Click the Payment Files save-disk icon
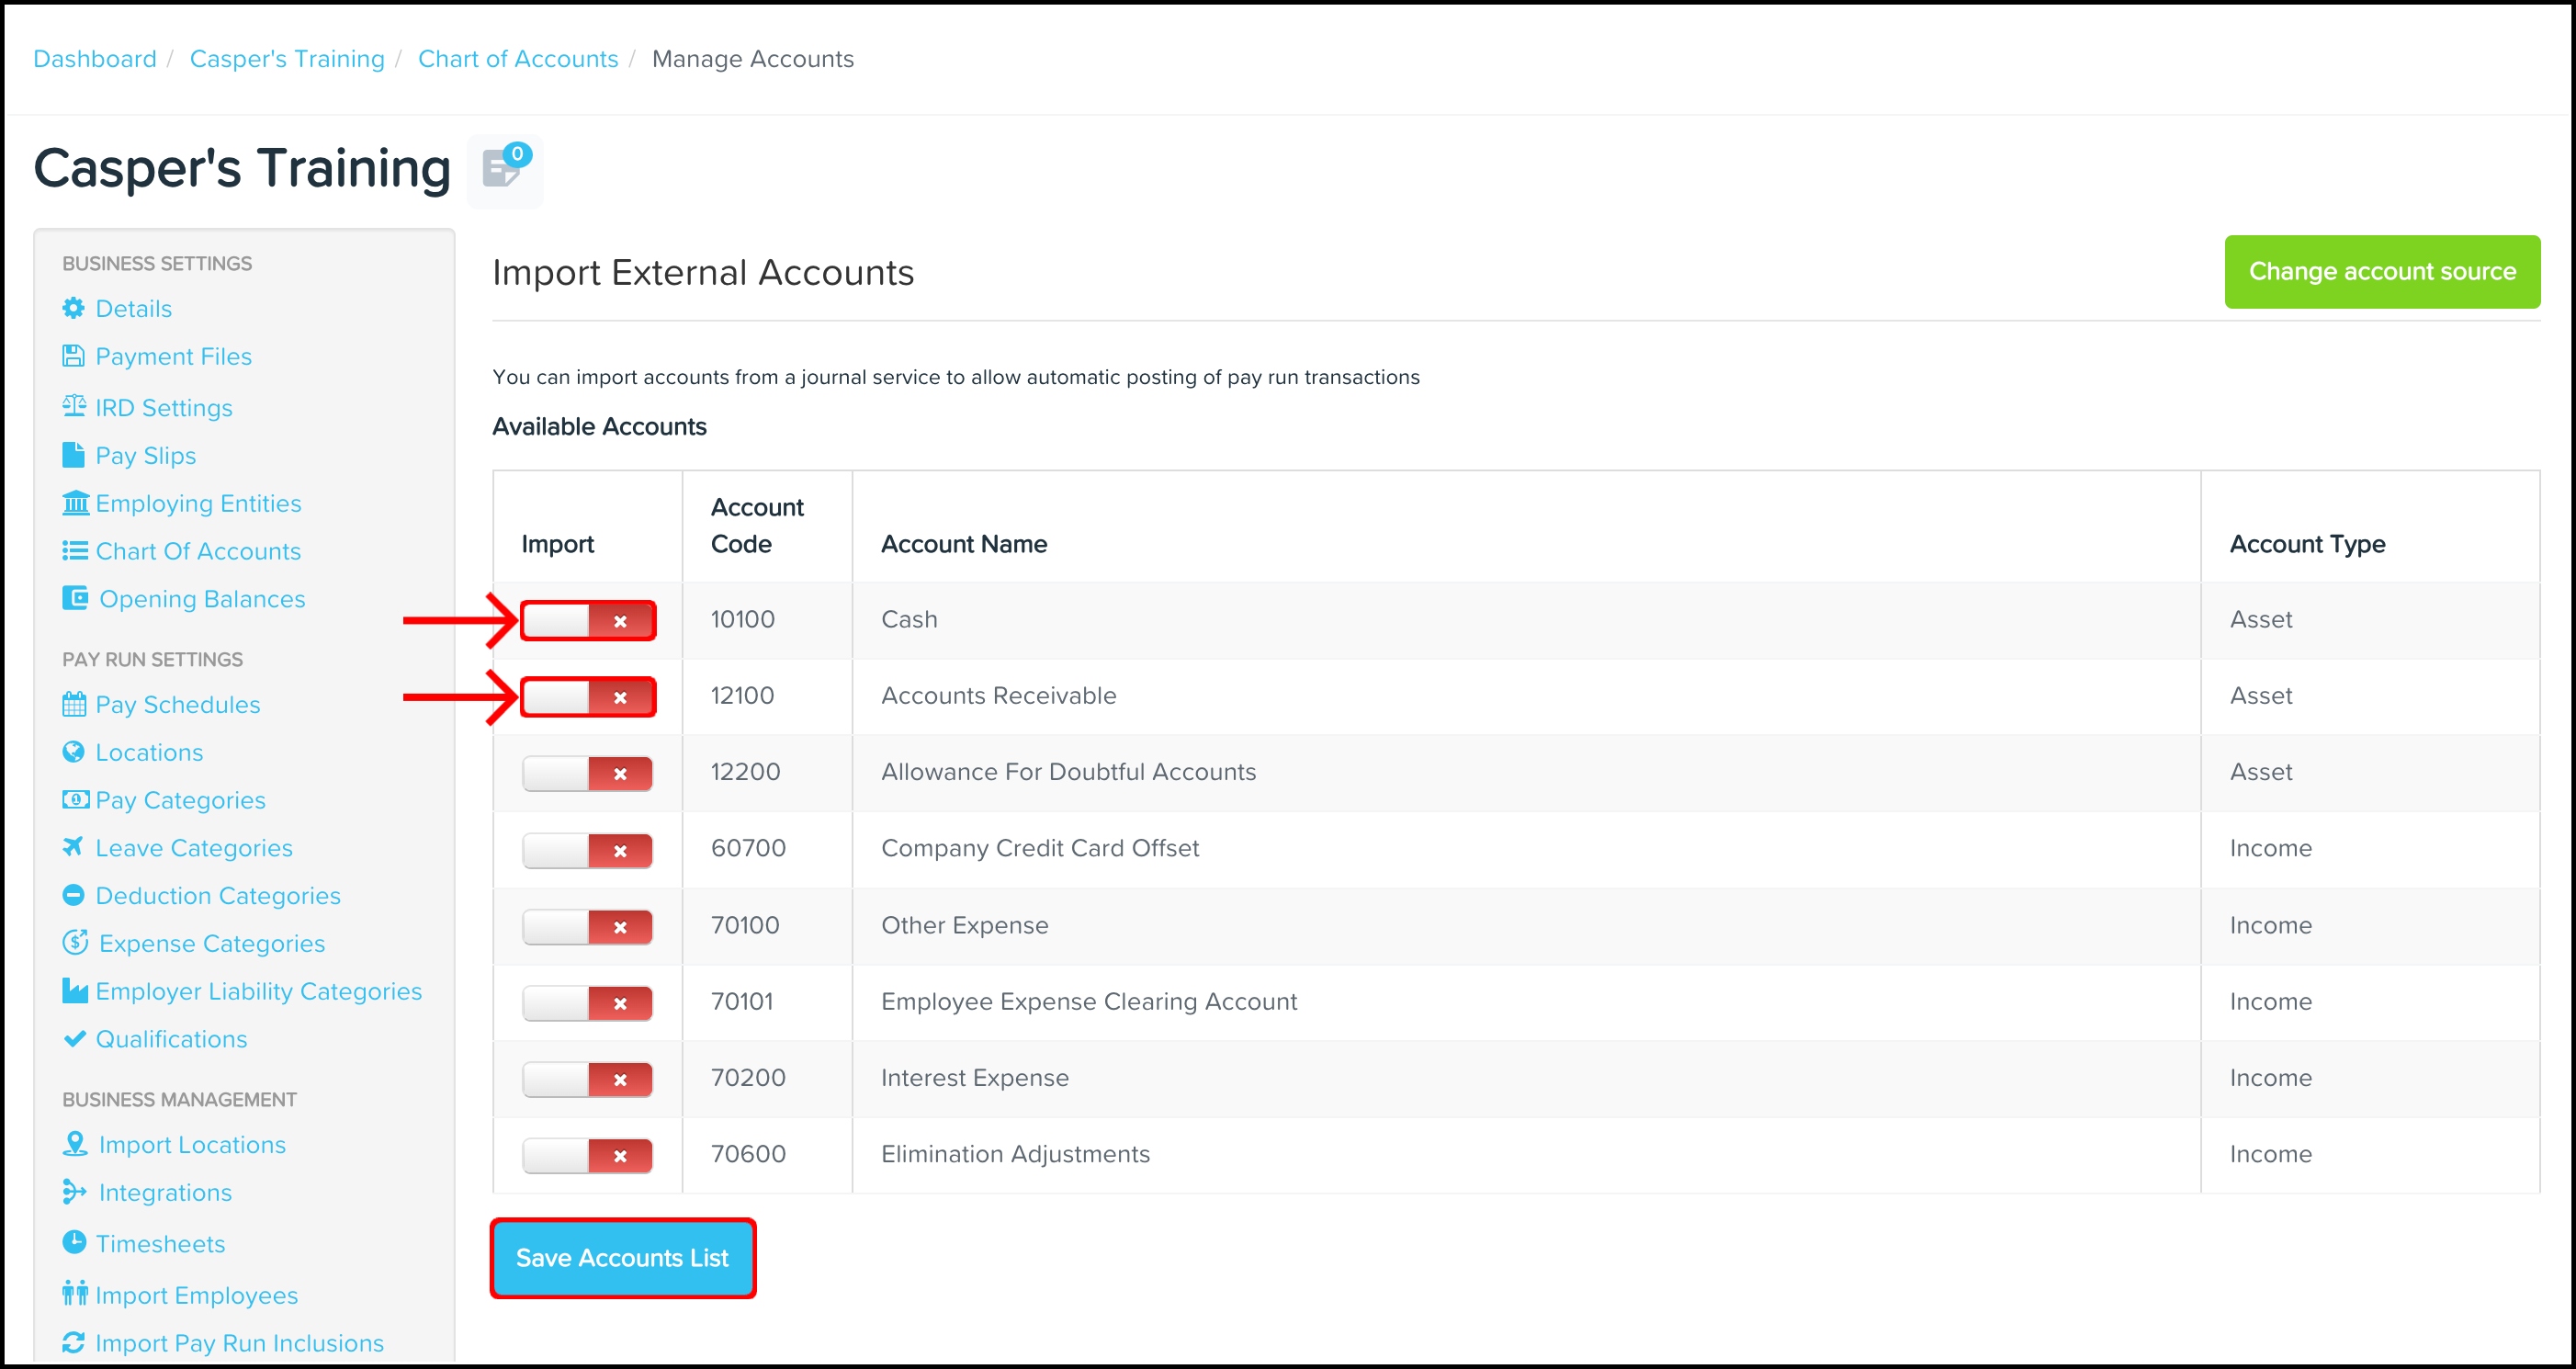2576x1369 pixels. coord(73,356)
